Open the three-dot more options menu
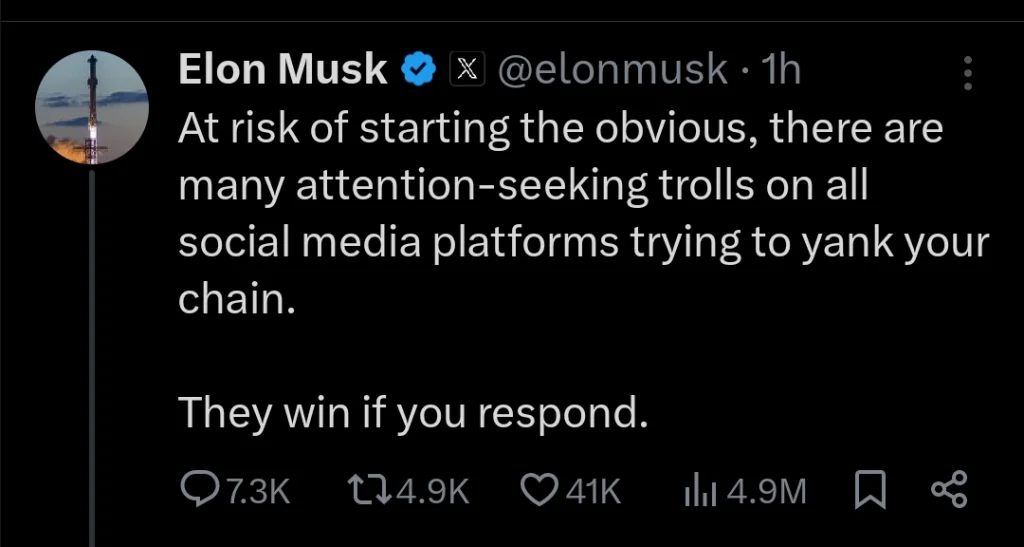Image resolution: width=1024 pixels, height=547 pixels. [968, 72]
